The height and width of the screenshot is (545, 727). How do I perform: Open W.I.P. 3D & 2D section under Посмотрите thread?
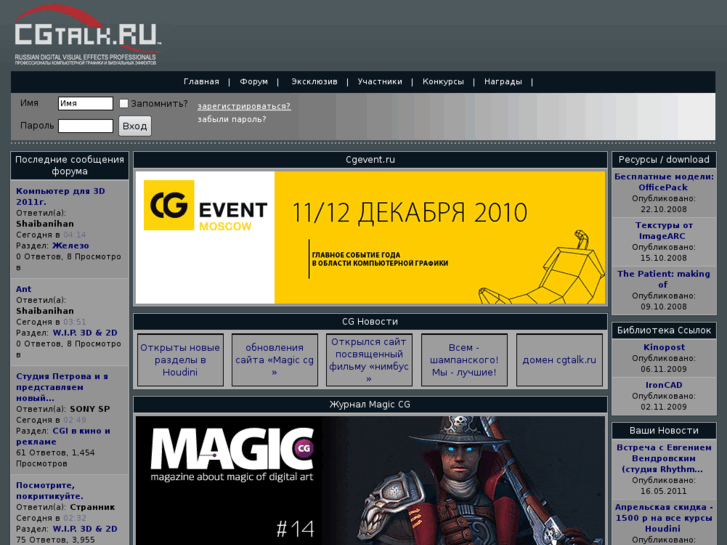point(85,529)
